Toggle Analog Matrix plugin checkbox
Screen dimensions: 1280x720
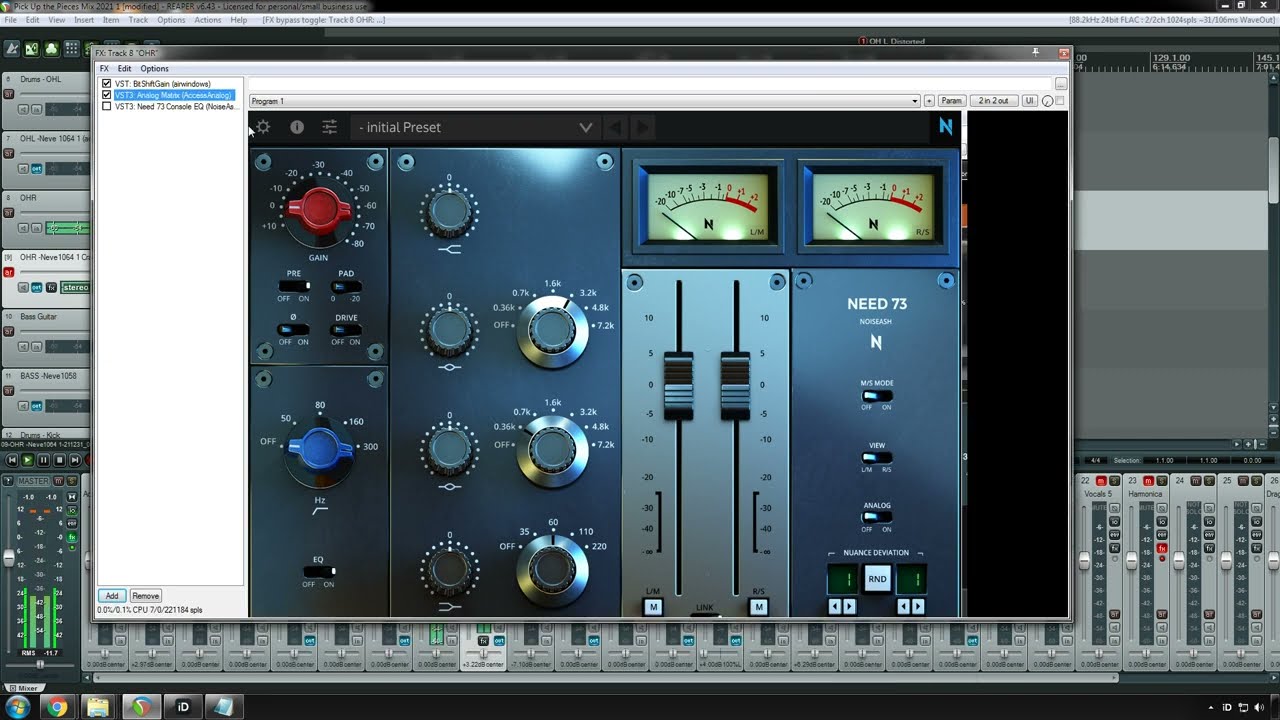point(107,95)
